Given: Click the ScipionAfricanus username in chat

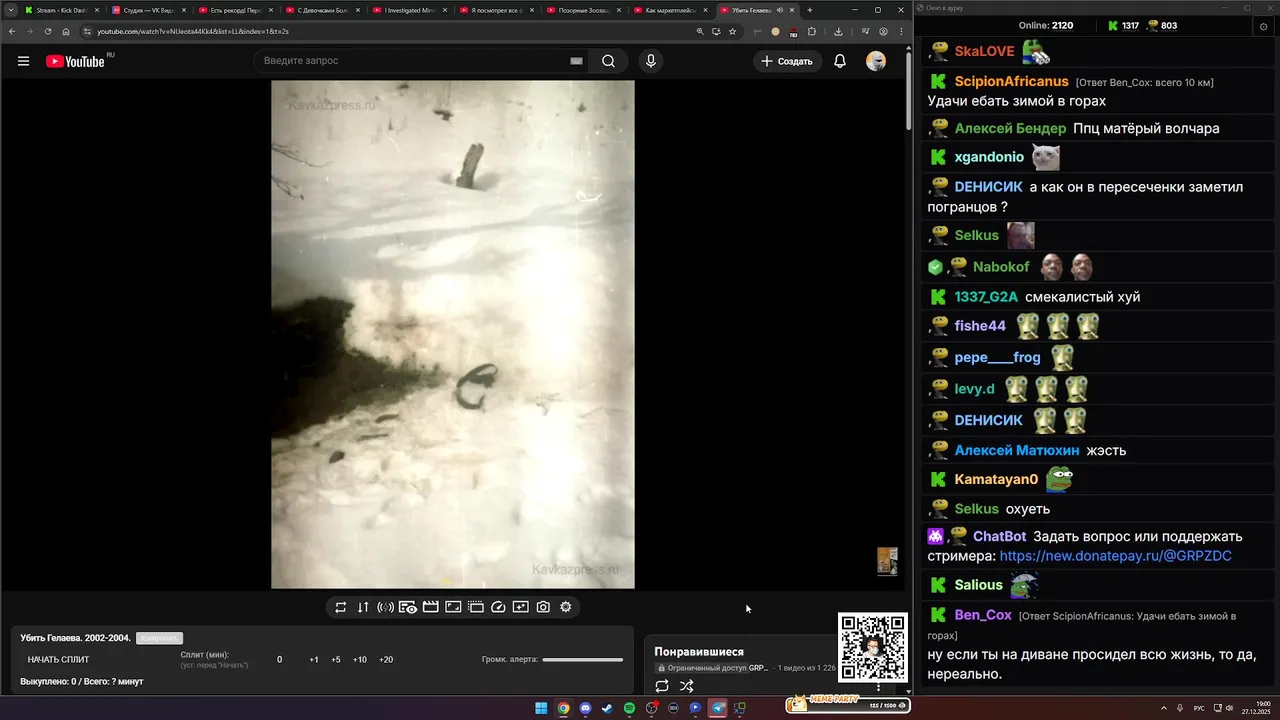Looking at the screenshot, I should click(x=1011, y=81).
